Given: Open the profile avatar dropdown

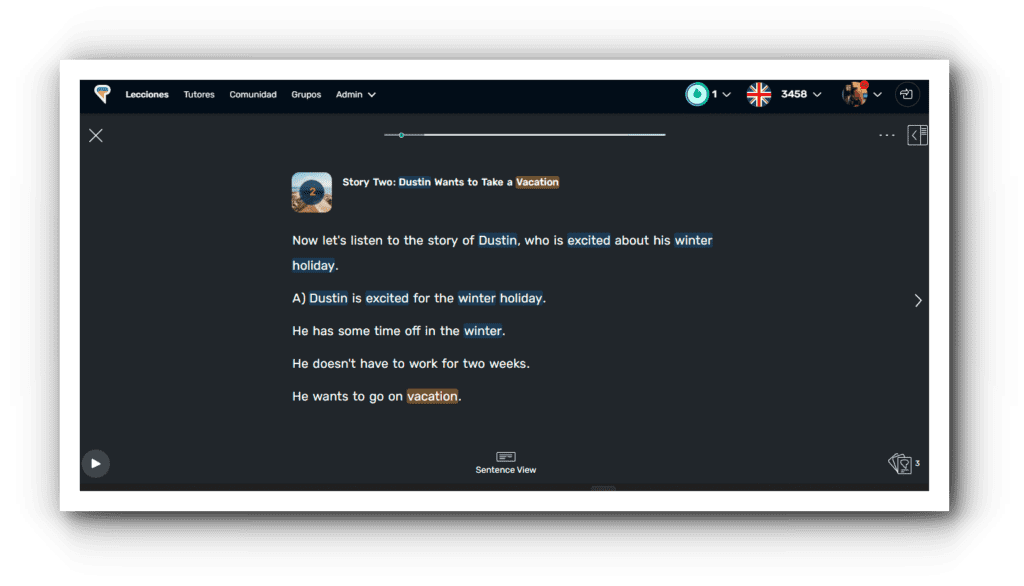Looking at the screenshot, I should [861, 94].
